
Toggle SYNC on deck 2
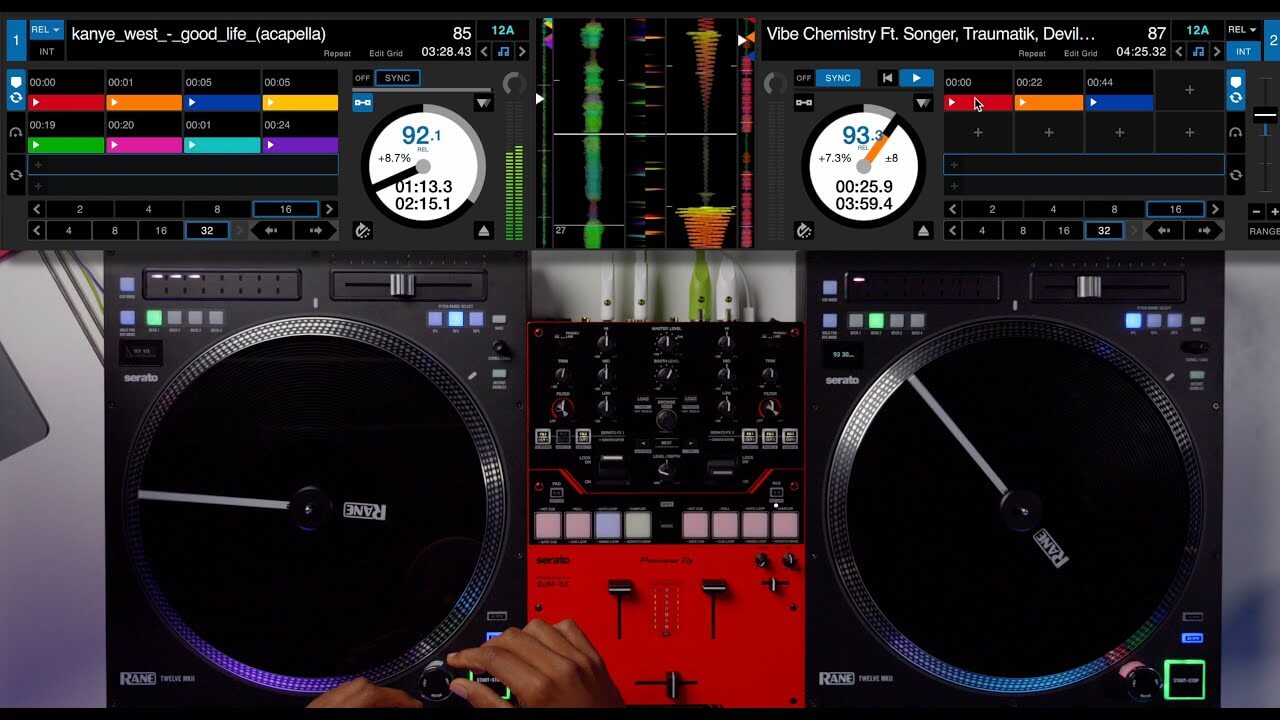tap(838, 78)
